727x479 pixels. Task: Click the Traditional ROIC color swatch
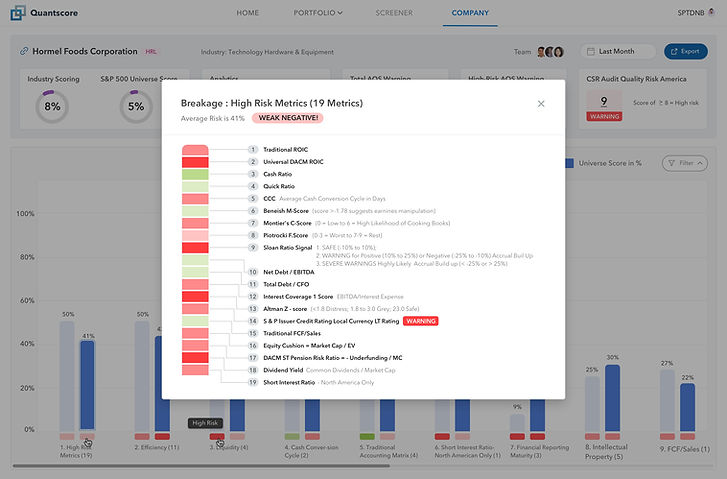(x=195, y=150)
